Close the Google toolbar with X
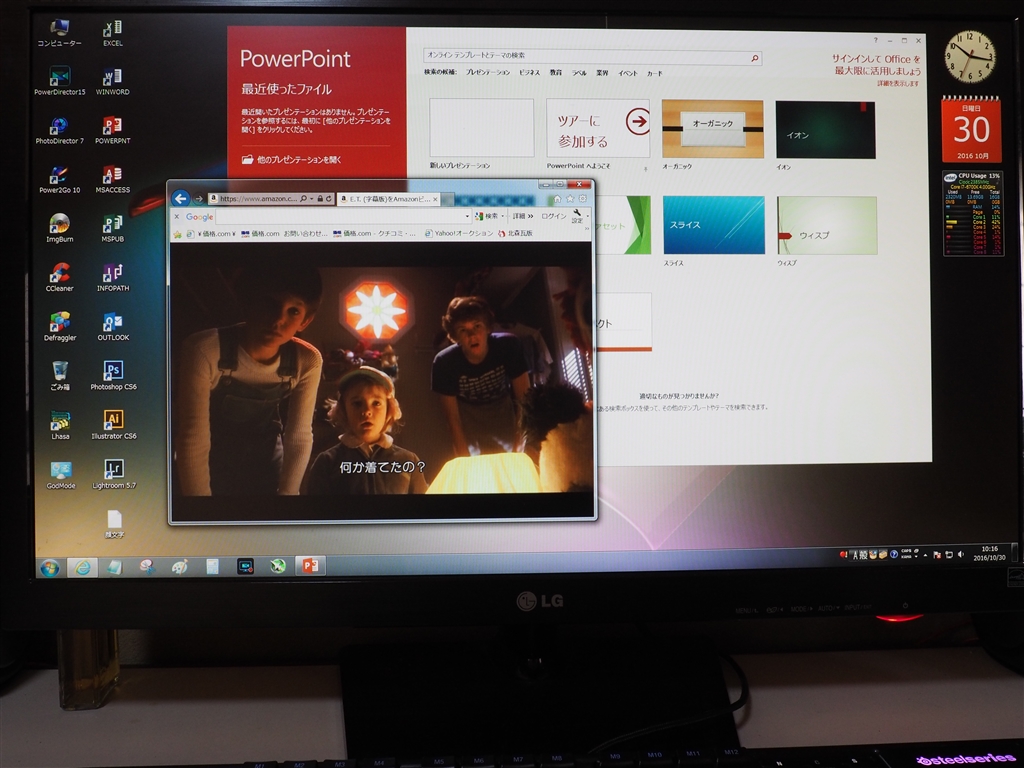This screenshot has height=768, width=1024. pos(176,216)
